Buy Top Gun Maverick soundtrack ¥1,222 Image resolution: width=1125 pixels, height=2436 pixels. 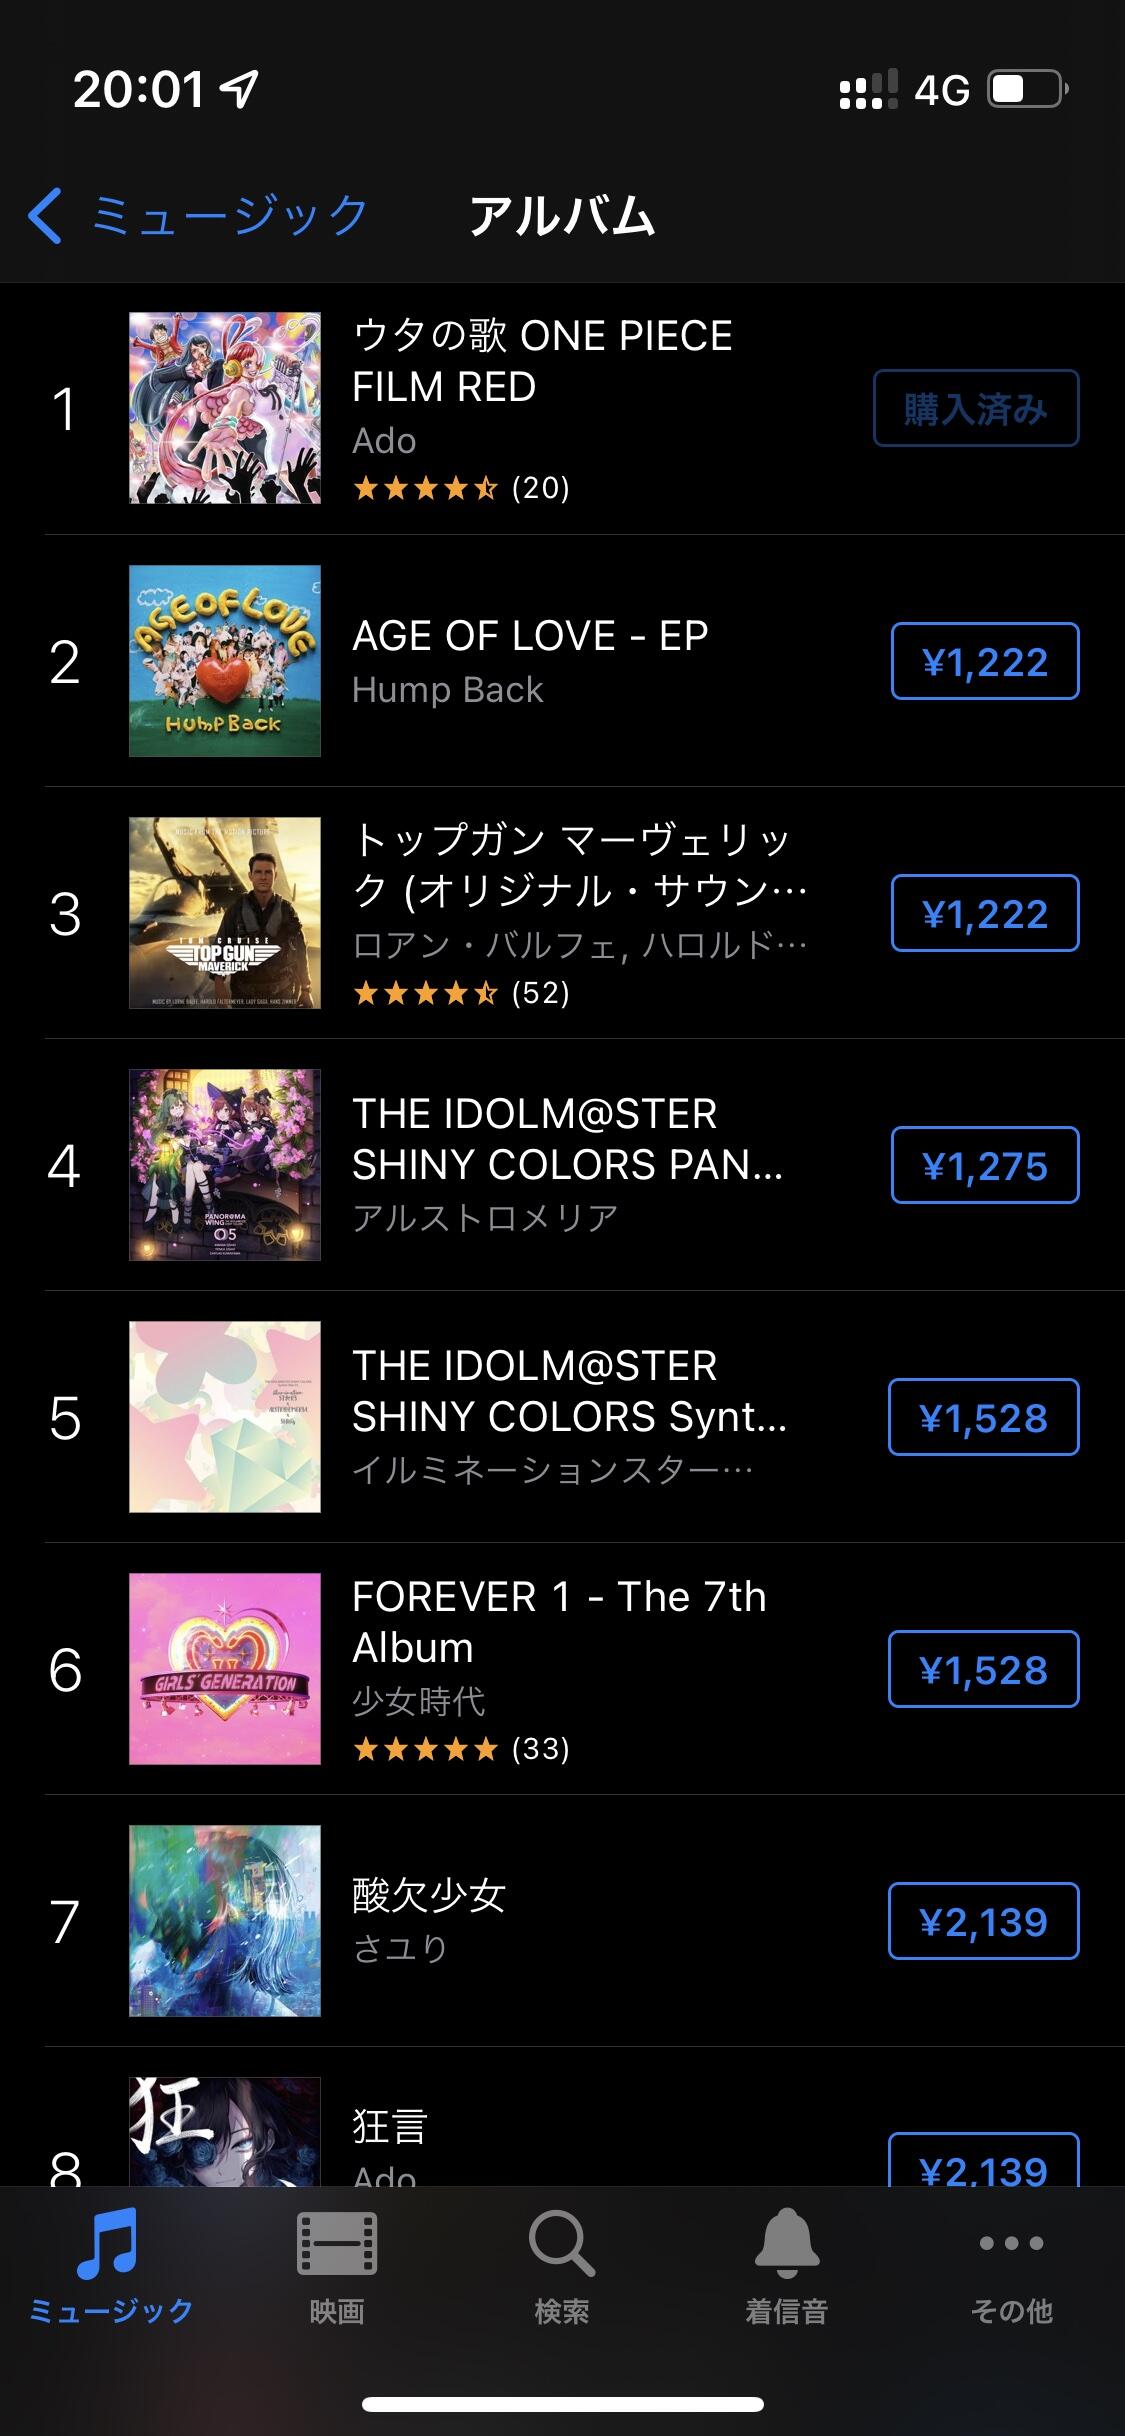point(984,913)
